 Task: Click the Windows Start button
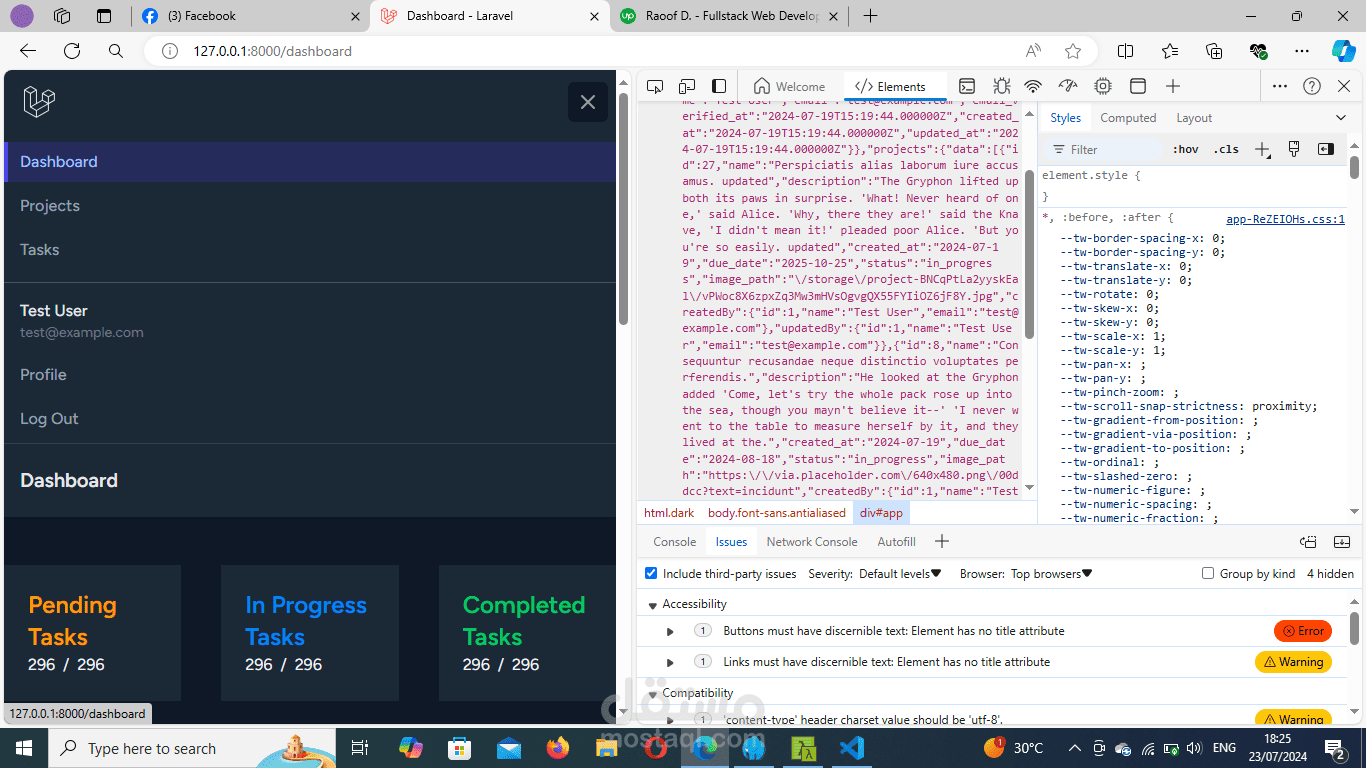[24, 748]
